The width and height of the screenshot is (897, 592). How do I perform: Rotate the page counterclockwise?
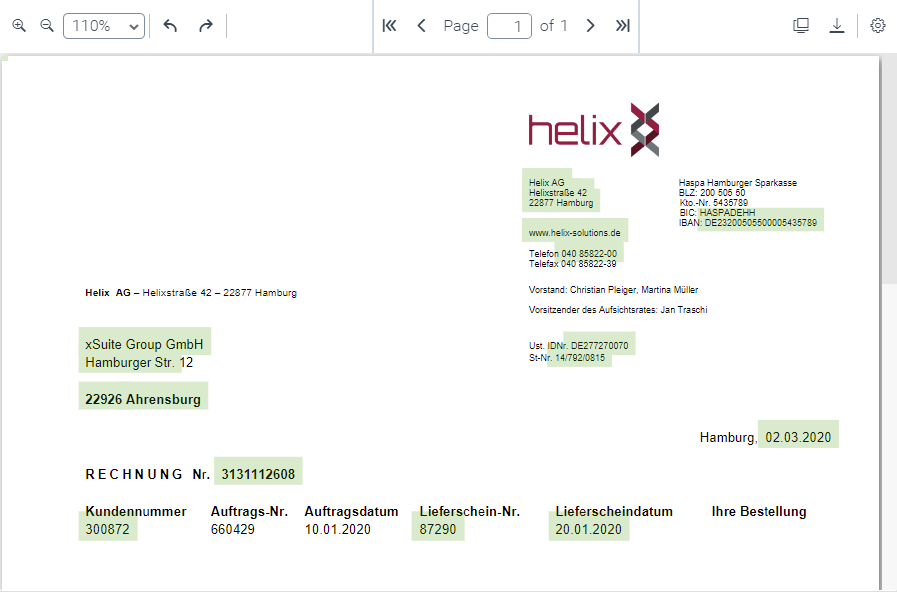(170, 26)
